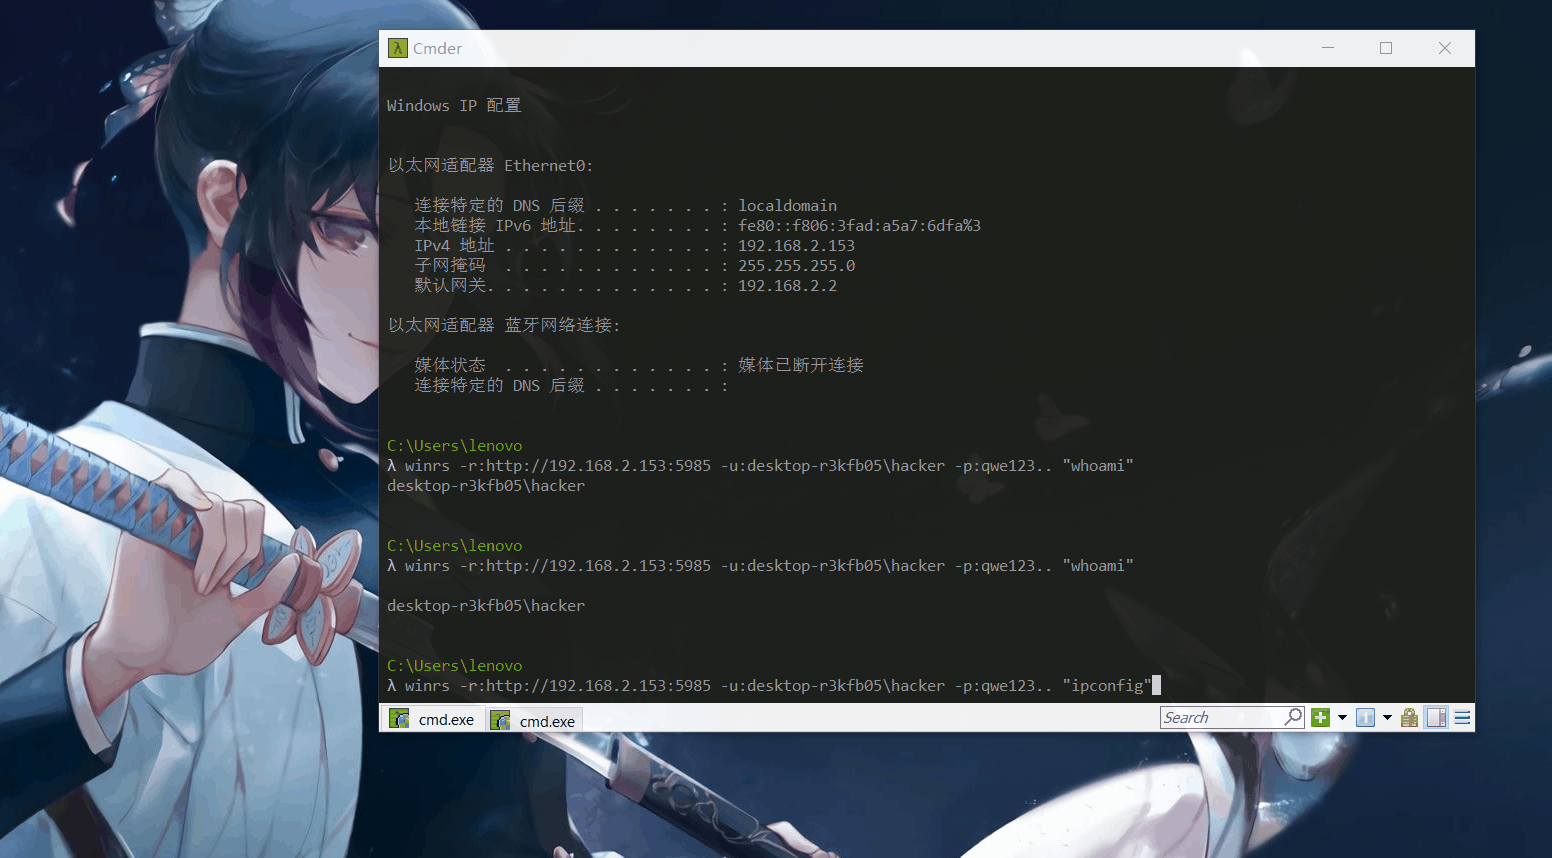Click the second desktop-r3kfb05\hacker output line
This screenshot has width=1552, height=858.
tap(486, 606)
